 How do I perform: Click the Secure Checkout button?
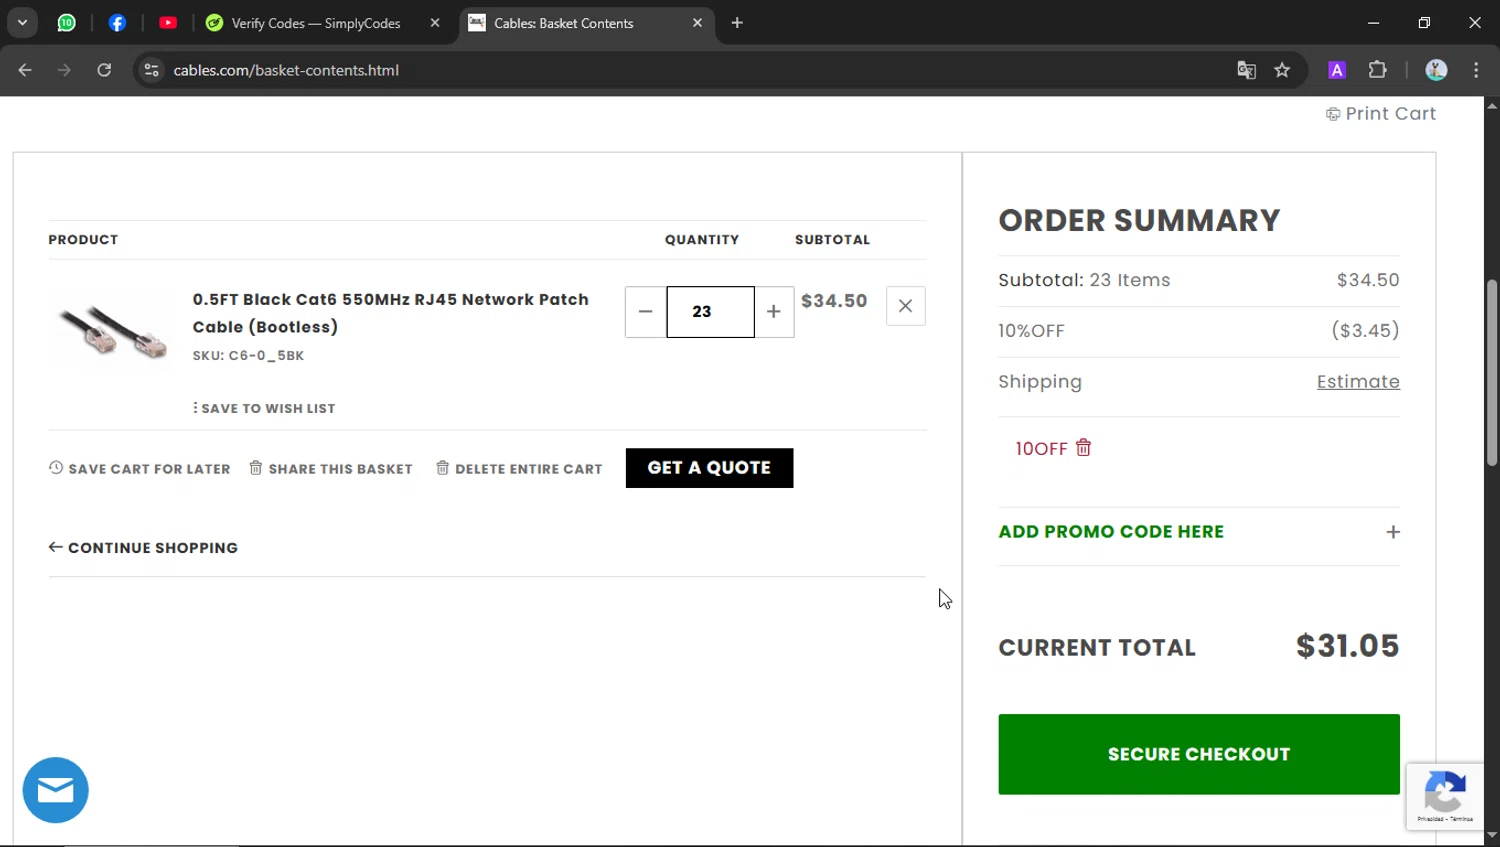(1198, 754)
